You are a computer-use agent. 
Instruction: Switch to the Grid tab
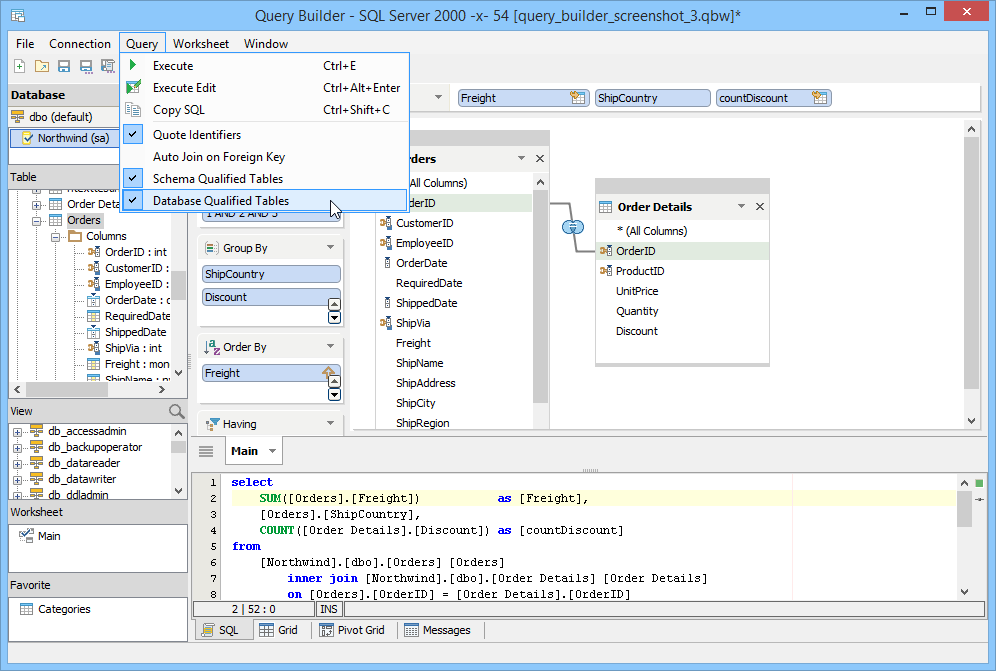click(279, 630)
